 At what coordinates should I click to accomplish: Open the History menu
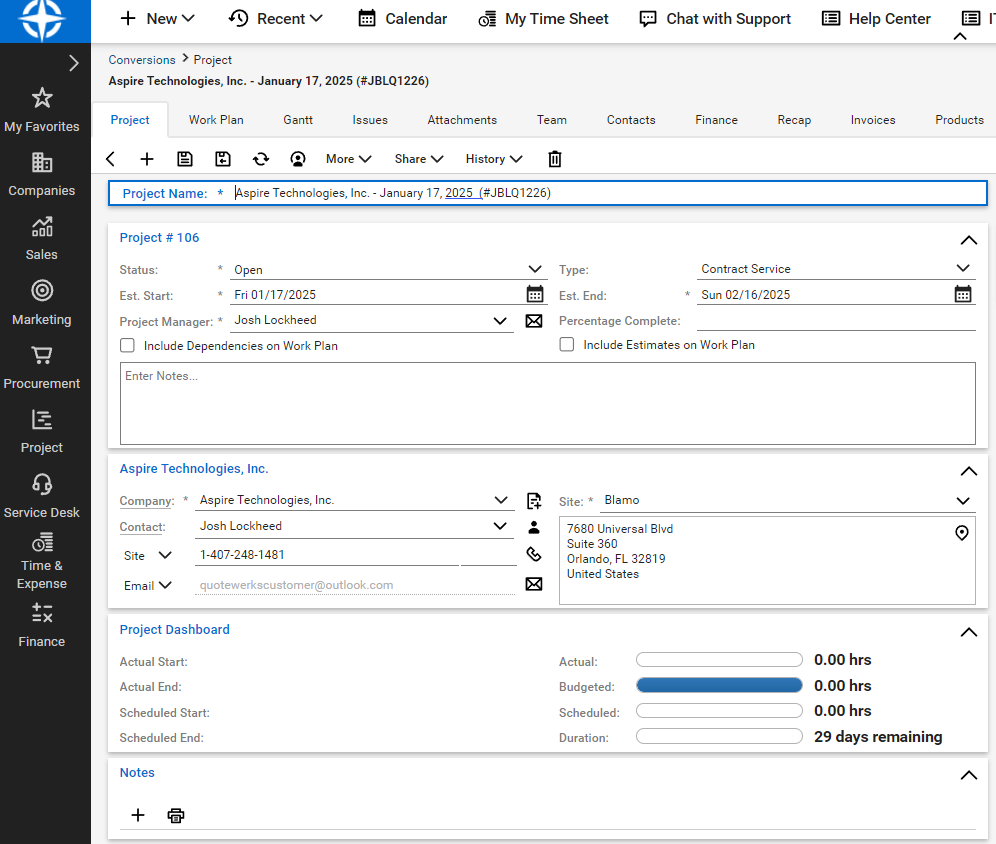[494, 159]
